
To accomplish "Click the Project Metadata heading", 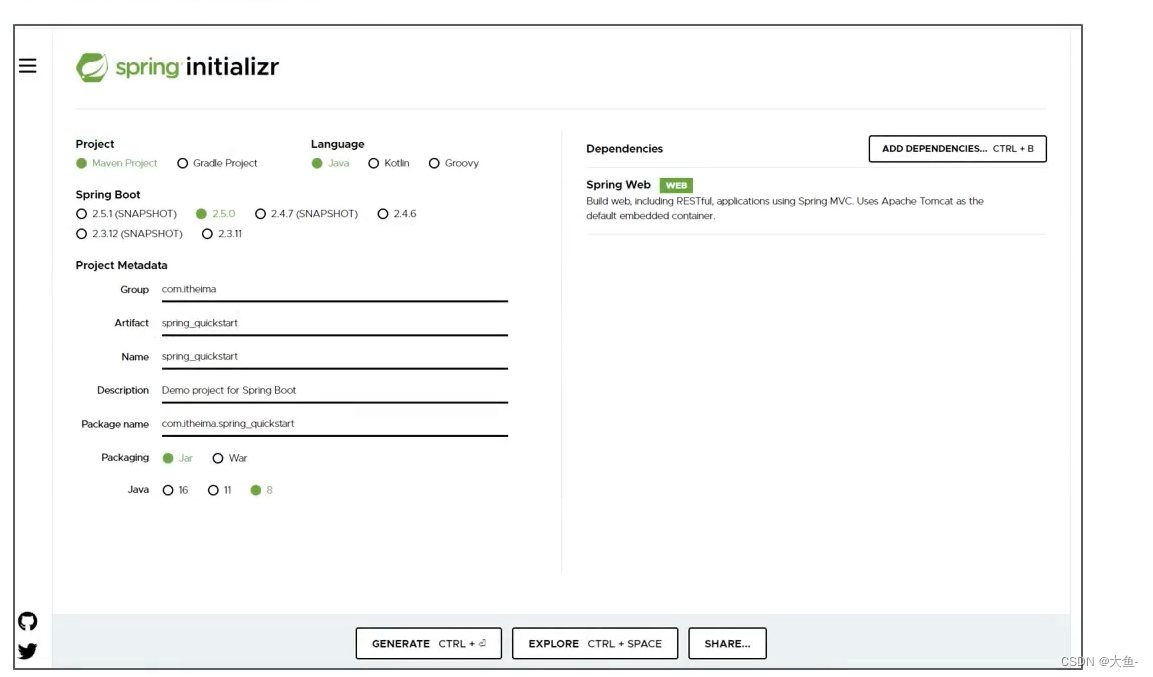I will pos(121,265).
